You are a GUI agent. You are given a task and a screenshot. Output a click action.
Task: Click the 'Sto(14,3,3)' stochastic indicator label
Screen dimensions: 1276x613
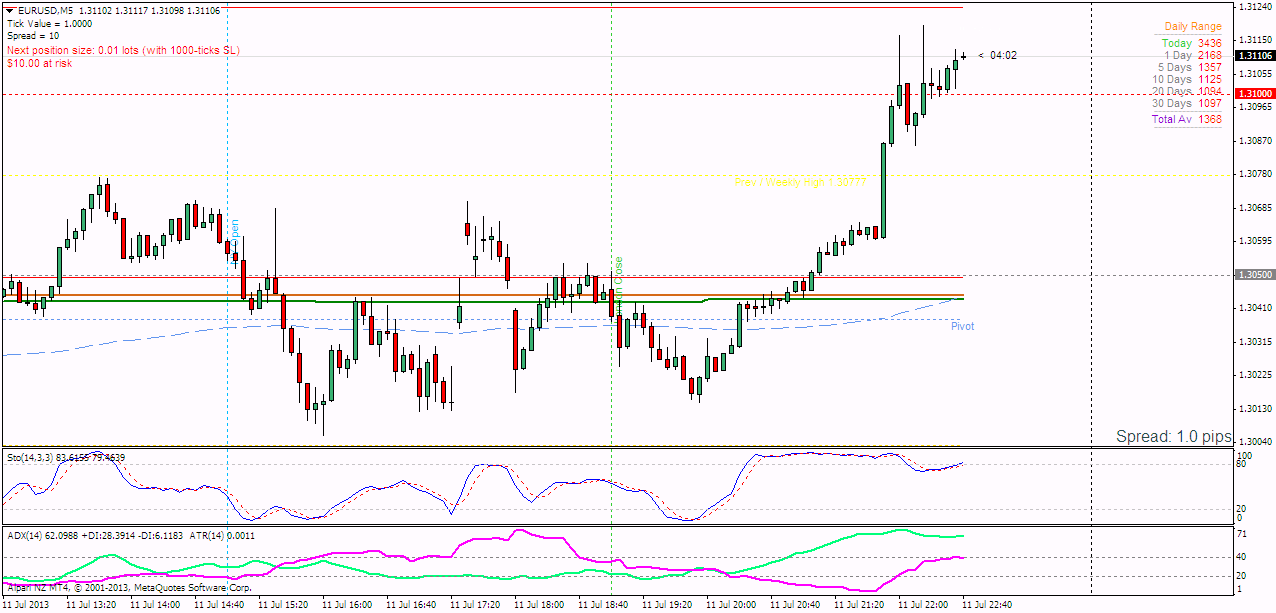(x=32, y=456)
